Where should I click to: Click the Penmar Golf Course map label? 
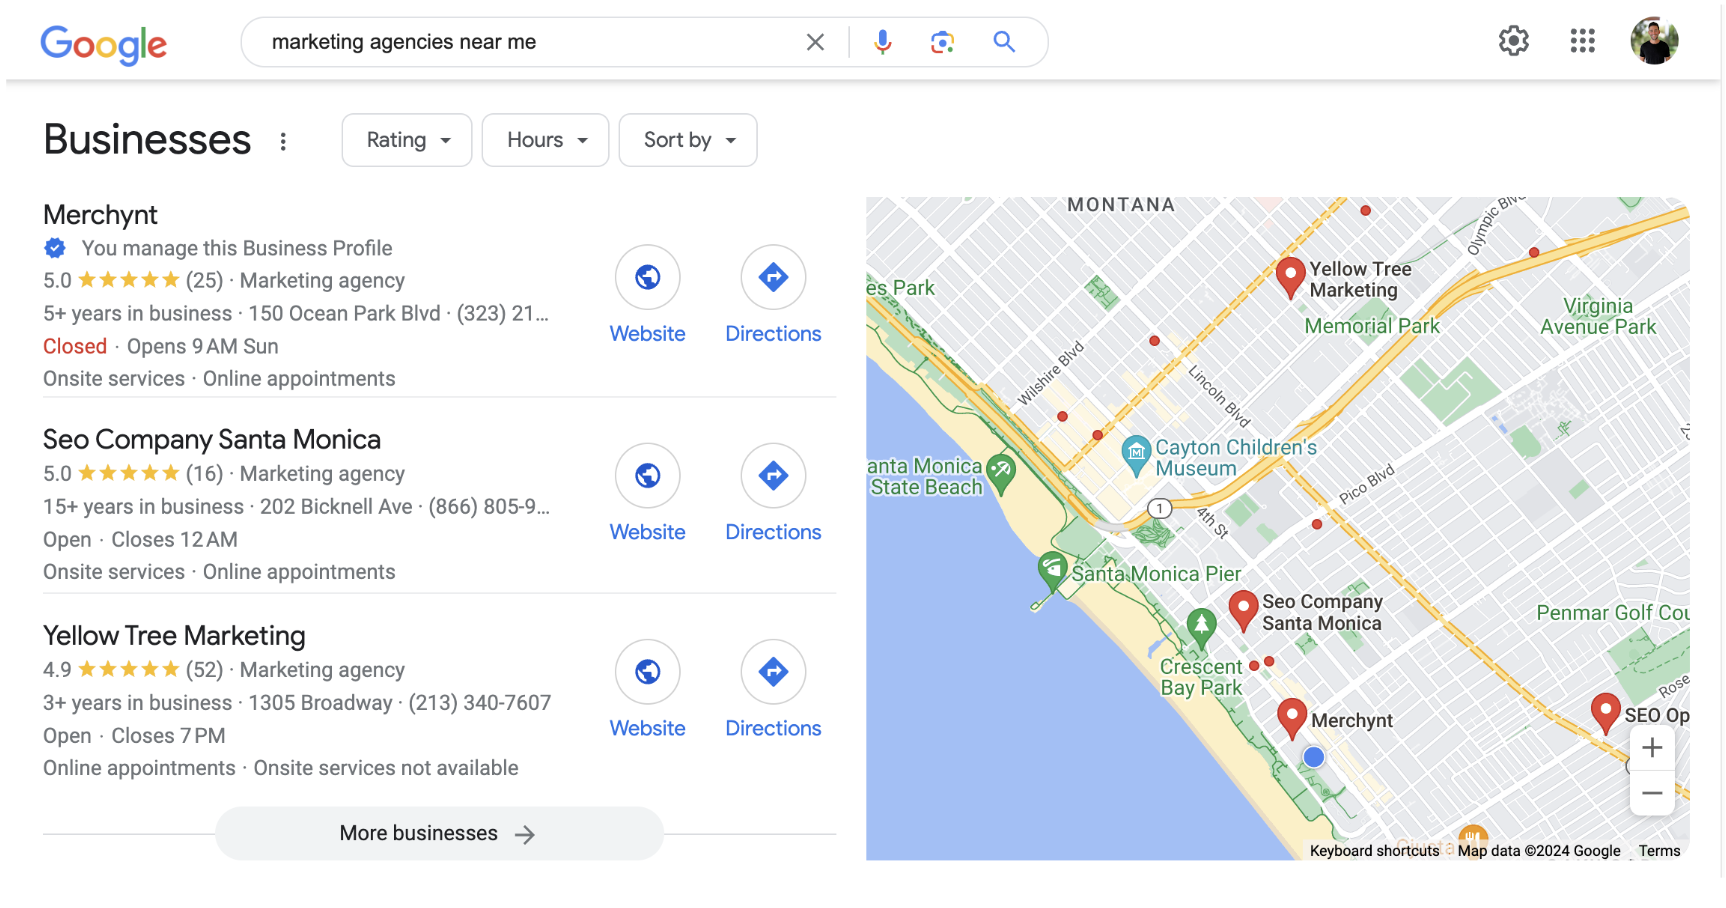[x=1612, y=613]
